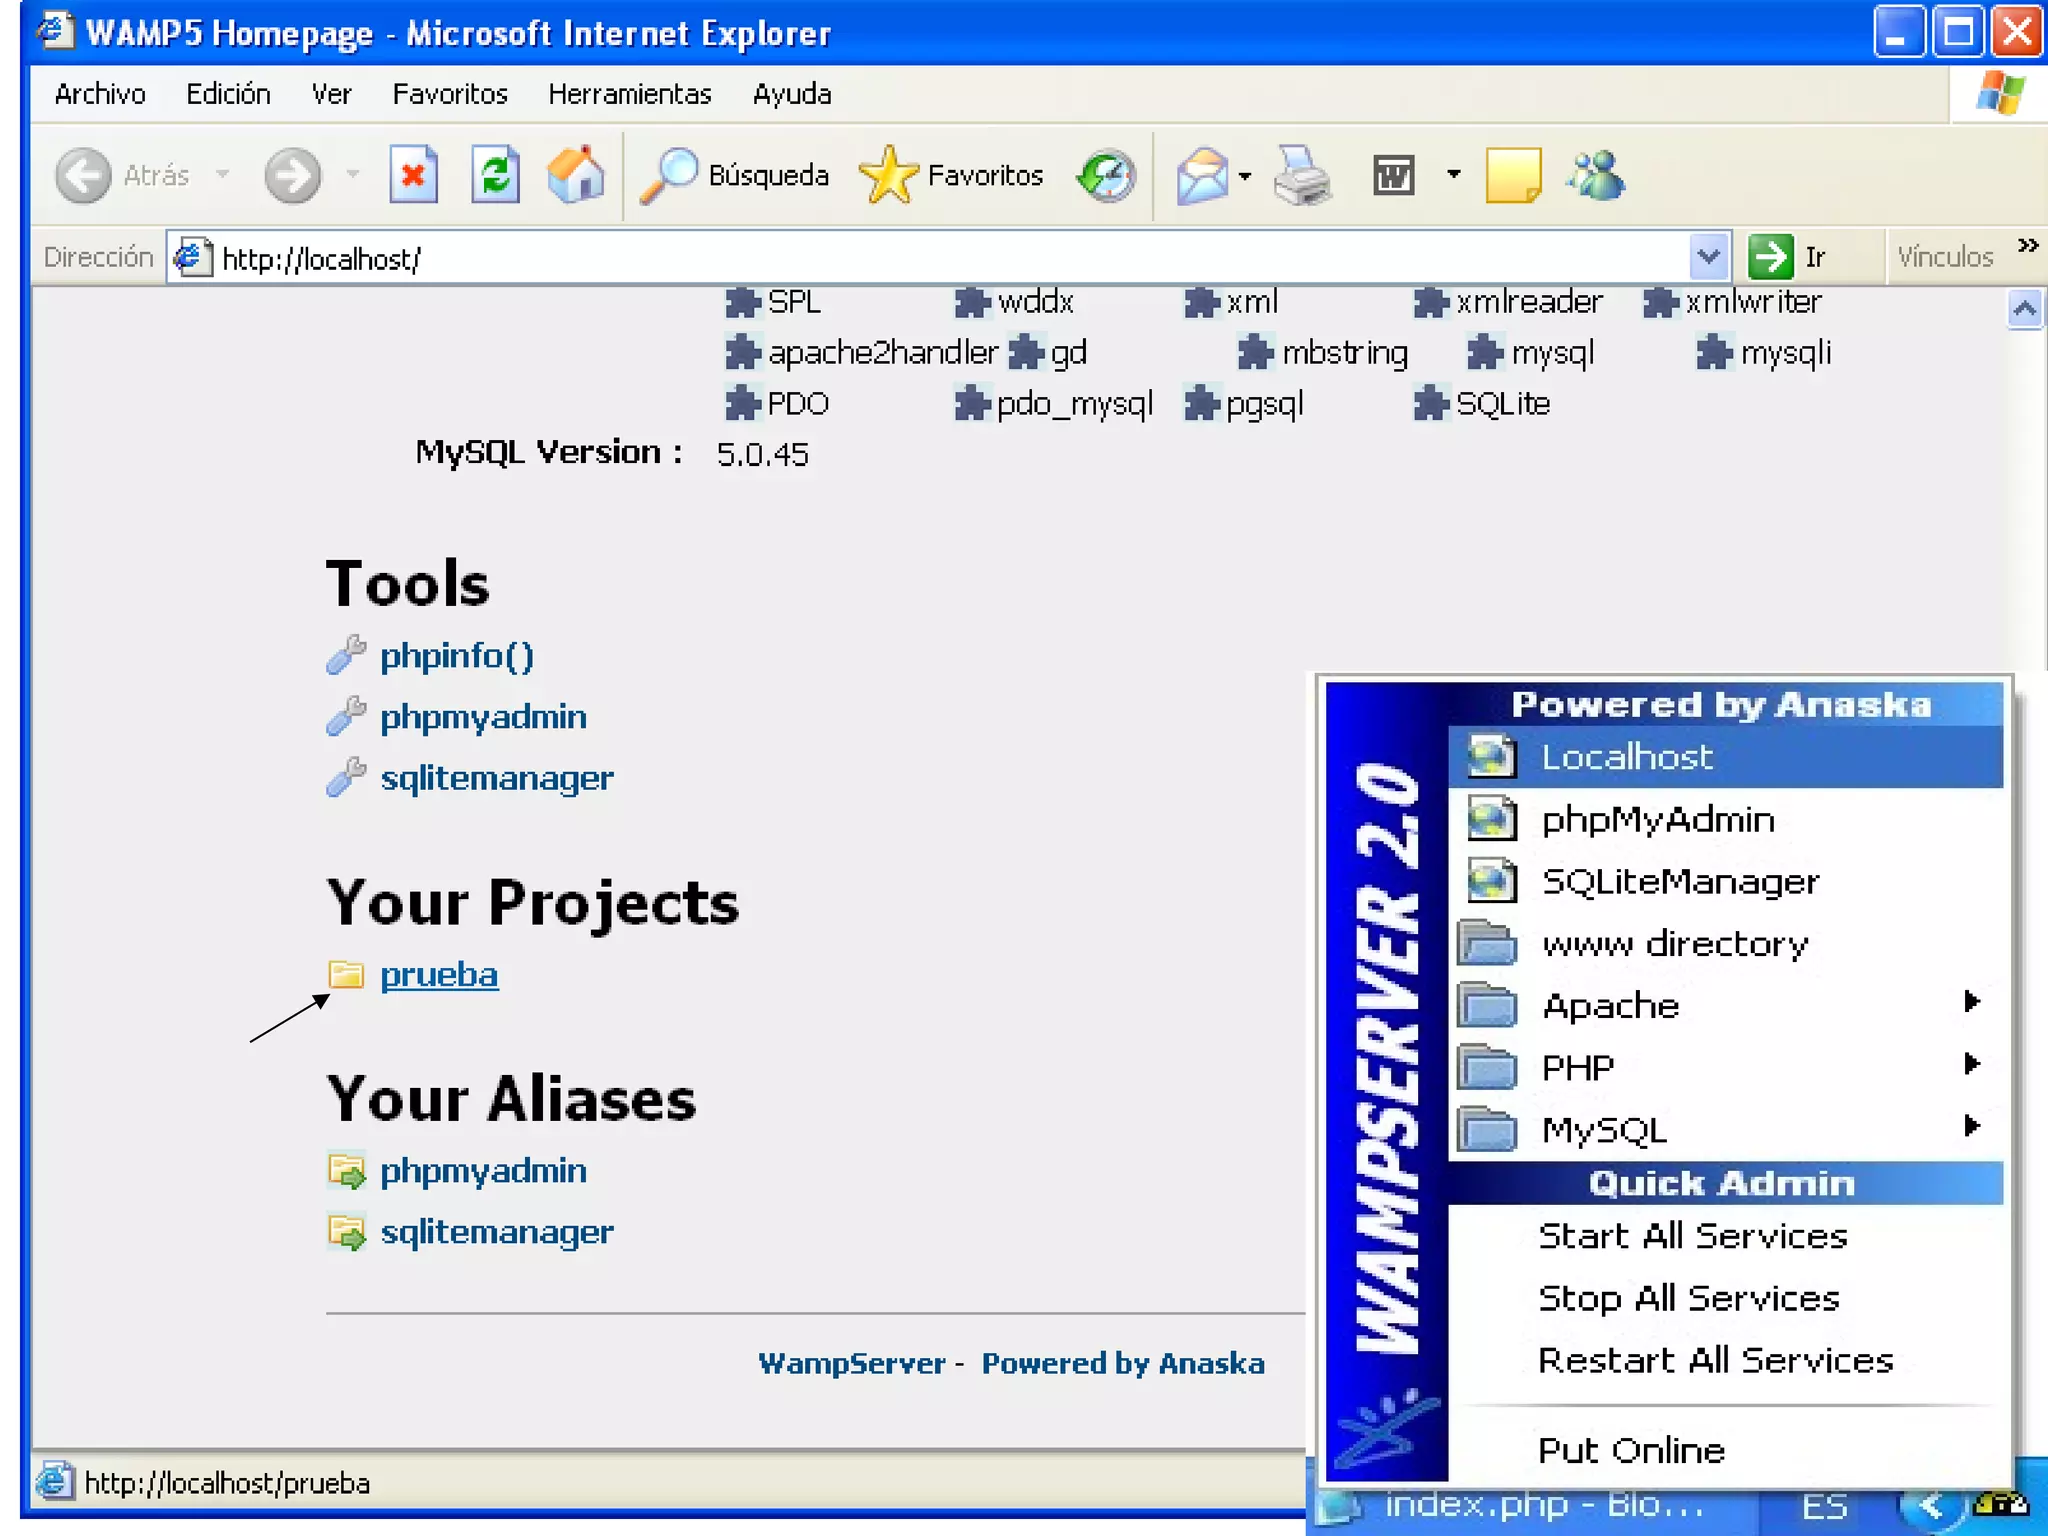
Task: Open the Herramientas menu
Action: pos(629,94)
